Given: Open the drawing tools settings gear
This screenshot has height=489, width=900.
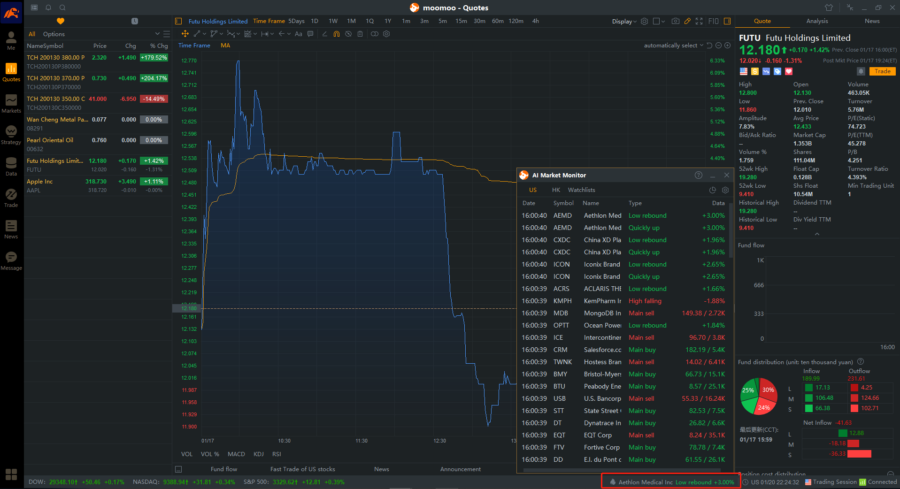Looking at the screenshot, I should click(386, 34).
